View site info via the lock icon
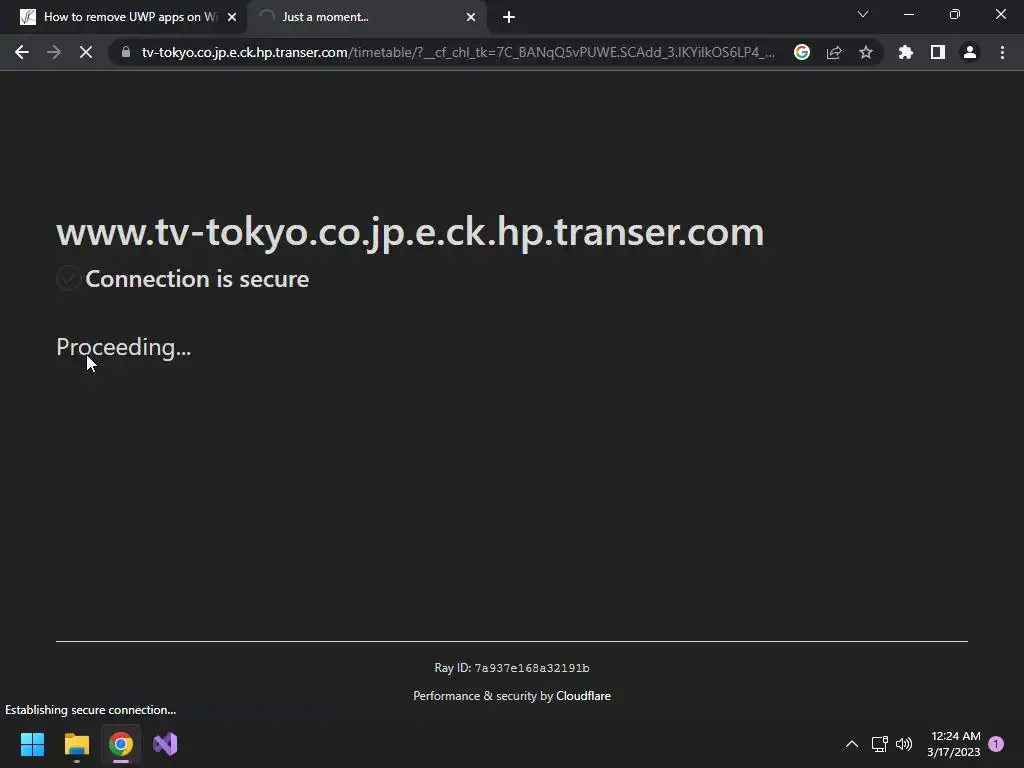Screen dimensions: 1024x768 126,52
